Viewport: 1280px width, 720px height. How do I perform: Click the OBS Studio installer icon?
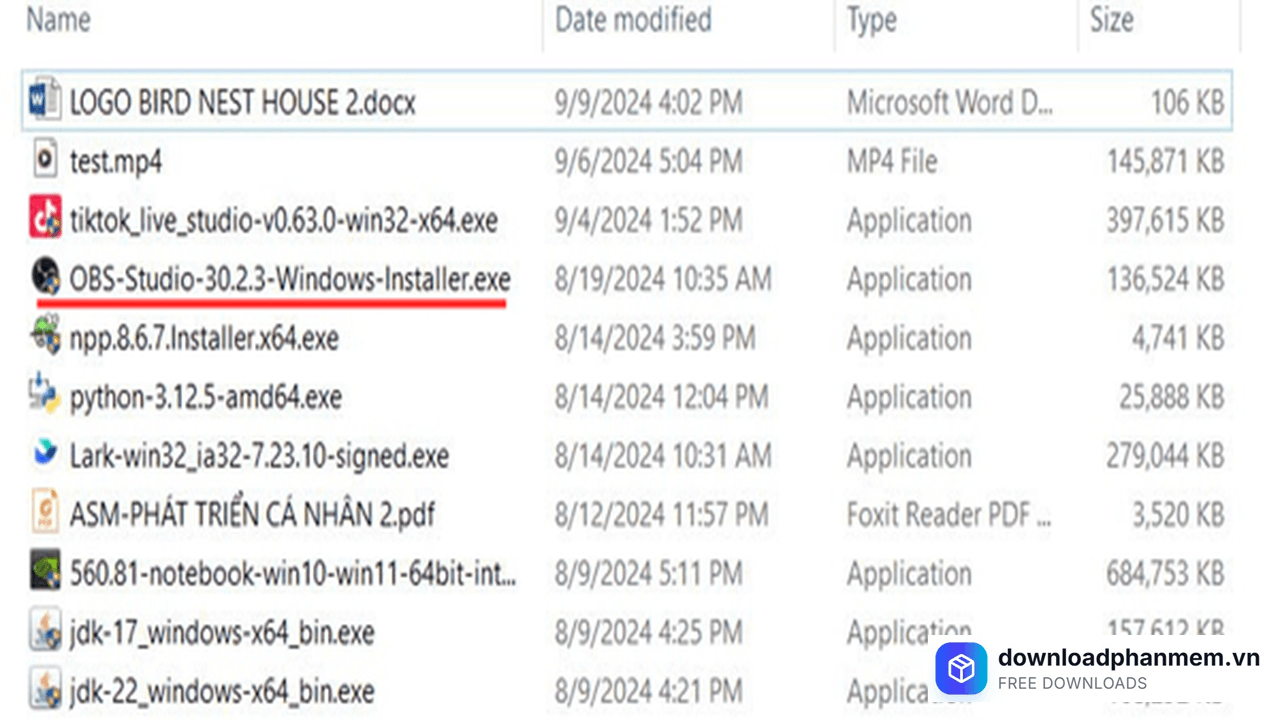tap(45, 278)
